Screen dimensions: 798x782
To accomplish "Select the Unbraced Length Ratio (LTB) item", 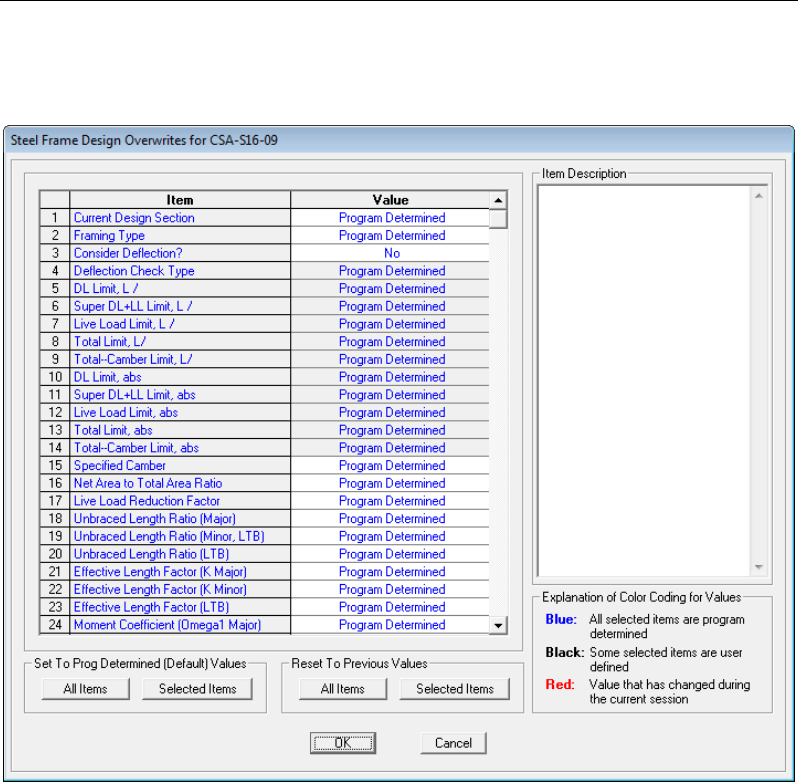I will pyautogui.click(x=180, y=554).
